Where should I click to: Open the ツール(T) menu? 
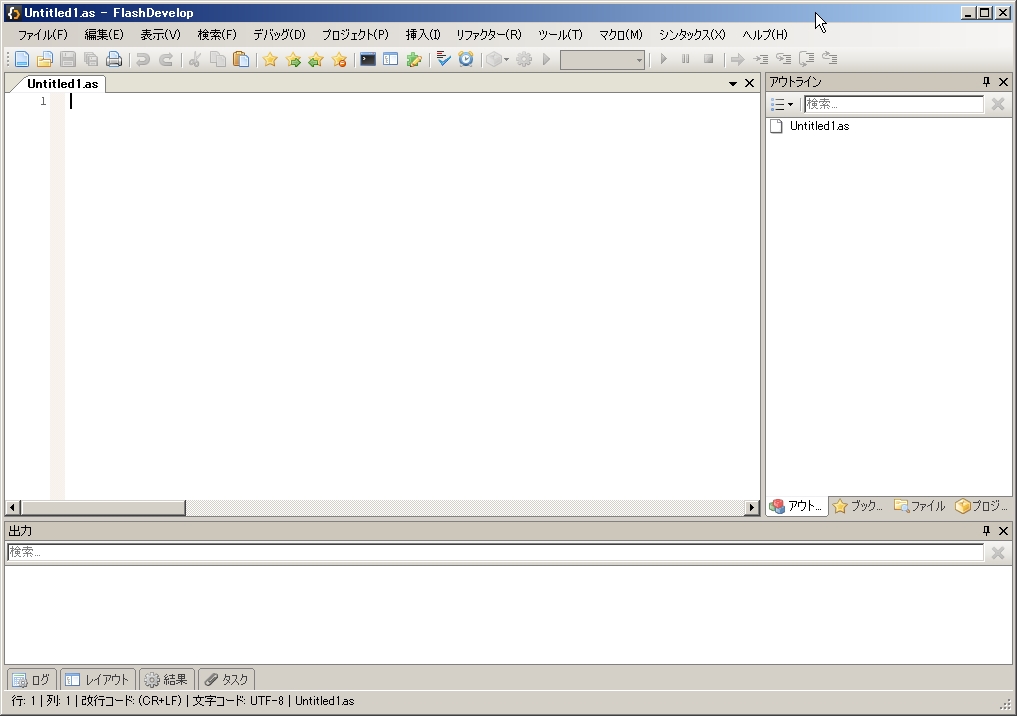point(560,35)
